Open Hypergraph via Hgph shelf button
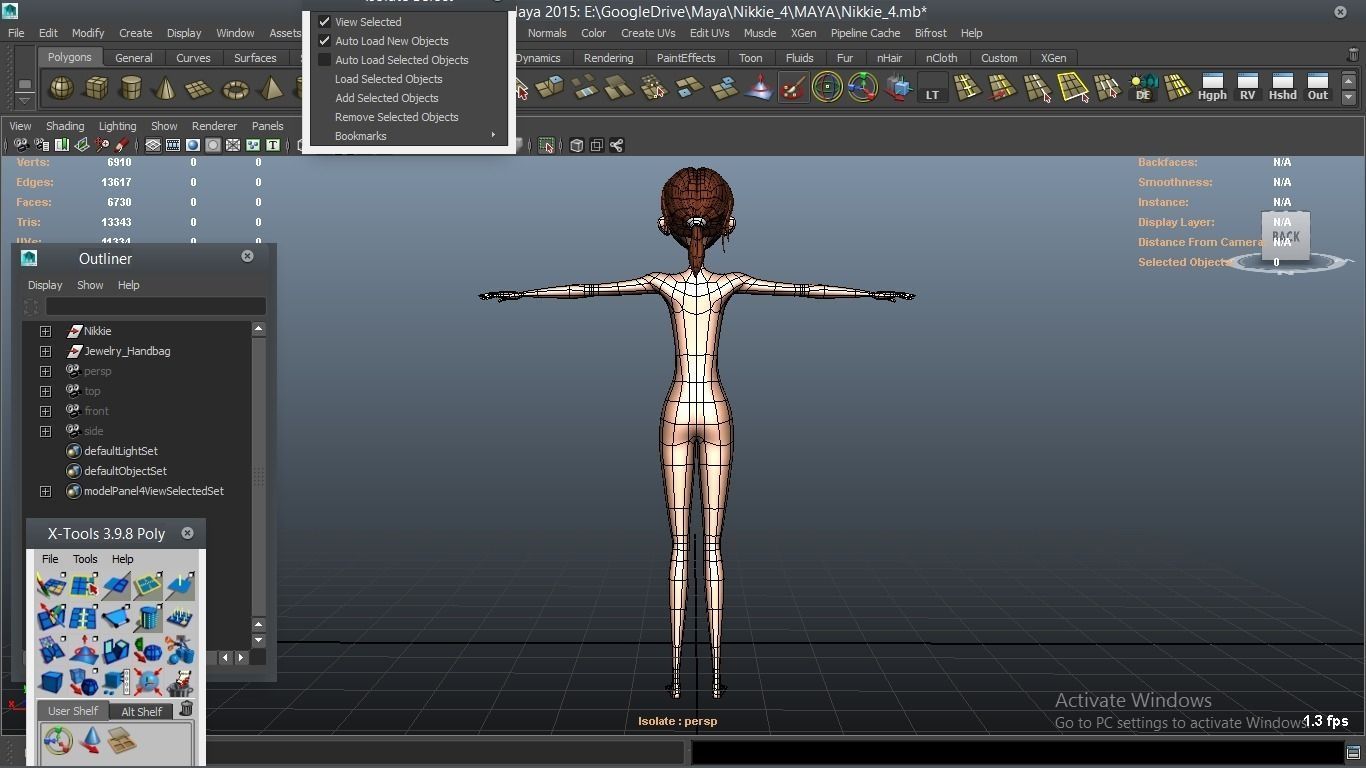The image size is (1366, 768). click(x=1212, y=87)
